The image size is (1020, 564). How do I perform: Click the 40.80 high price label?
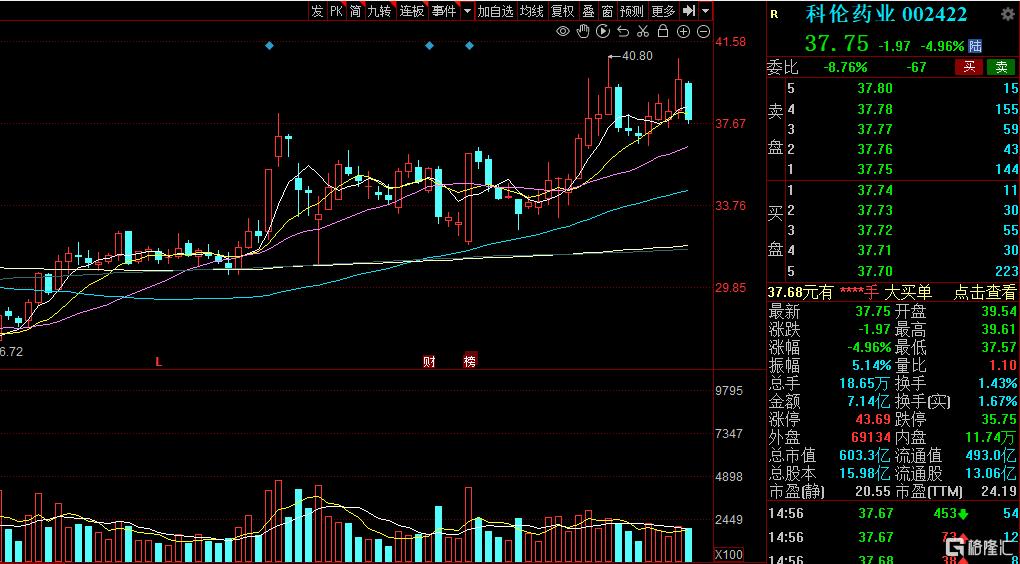[x=637, y=56]
